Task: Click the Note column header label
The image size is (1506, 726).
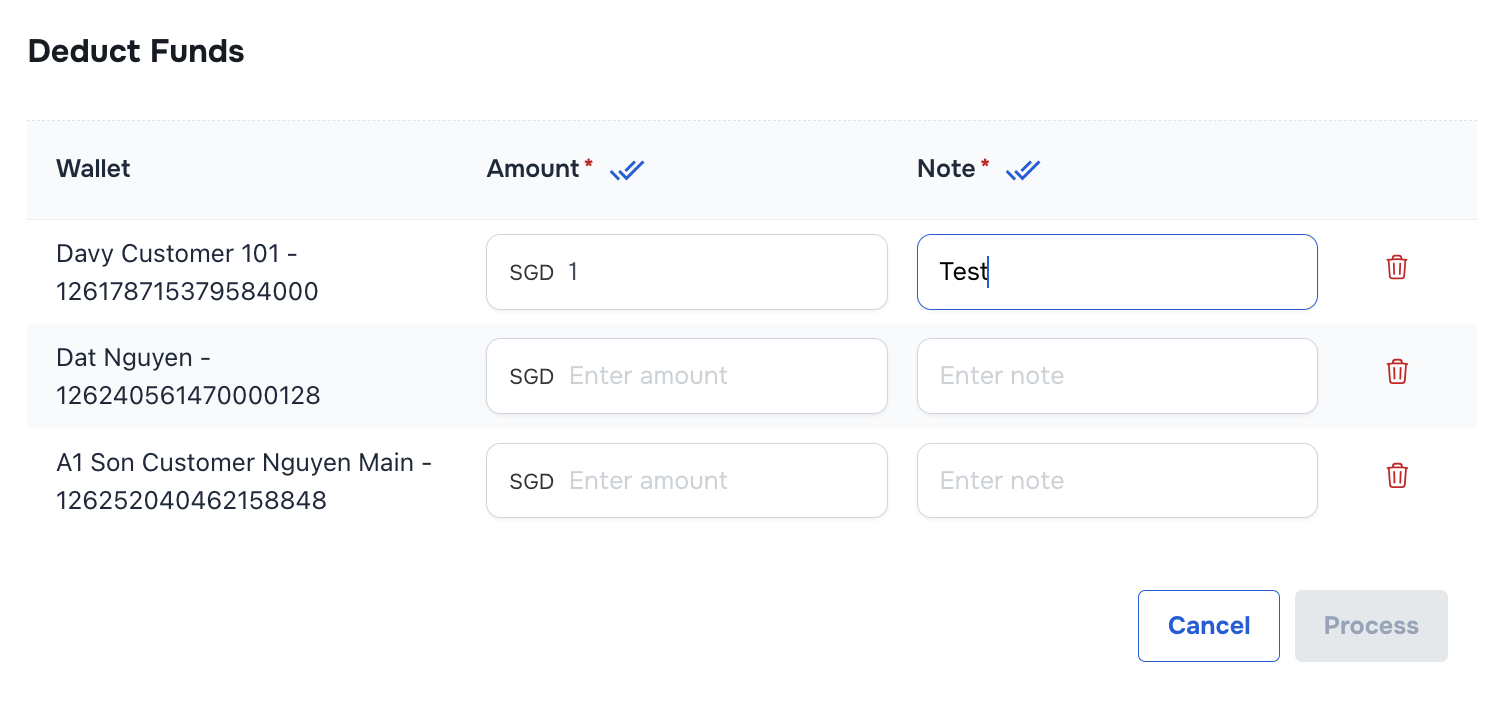Action: 948,168
